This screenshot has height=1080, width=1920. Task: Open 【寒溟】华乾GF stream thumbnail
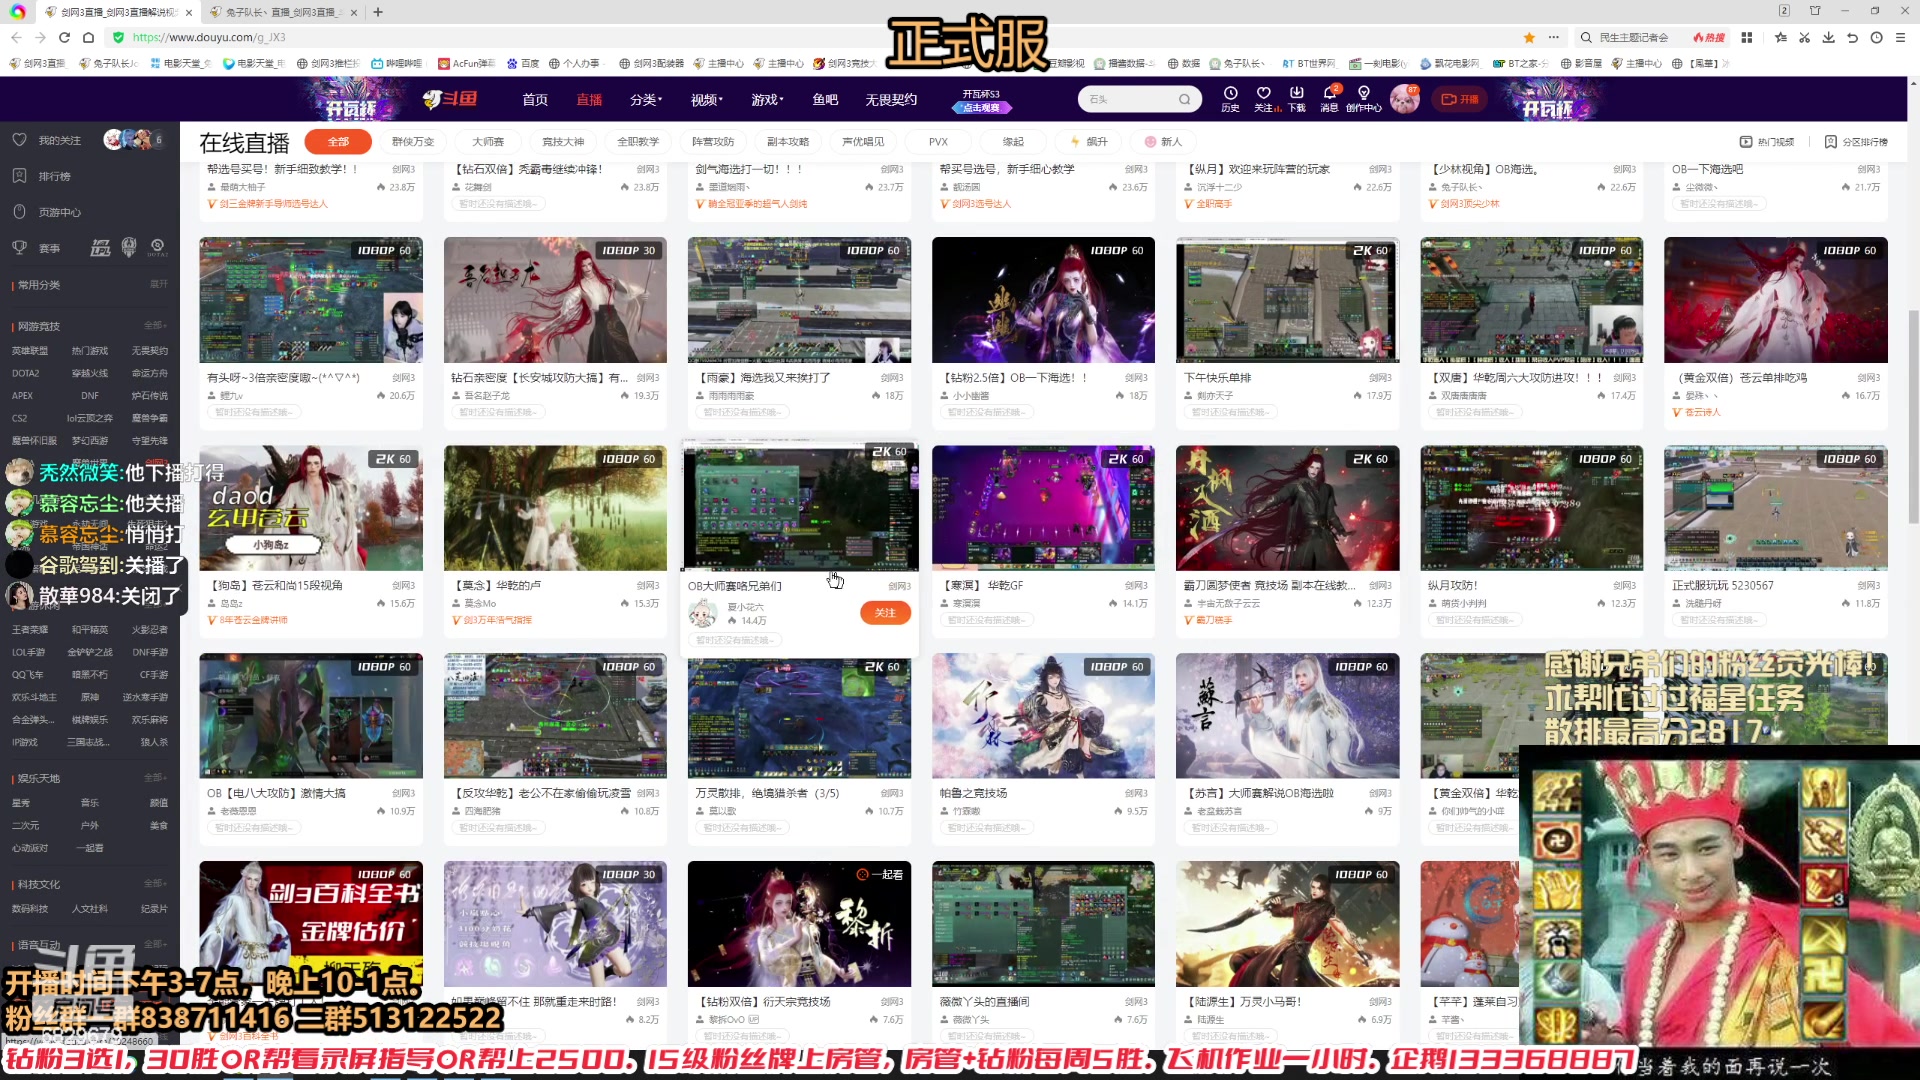tap(1043, 508)
